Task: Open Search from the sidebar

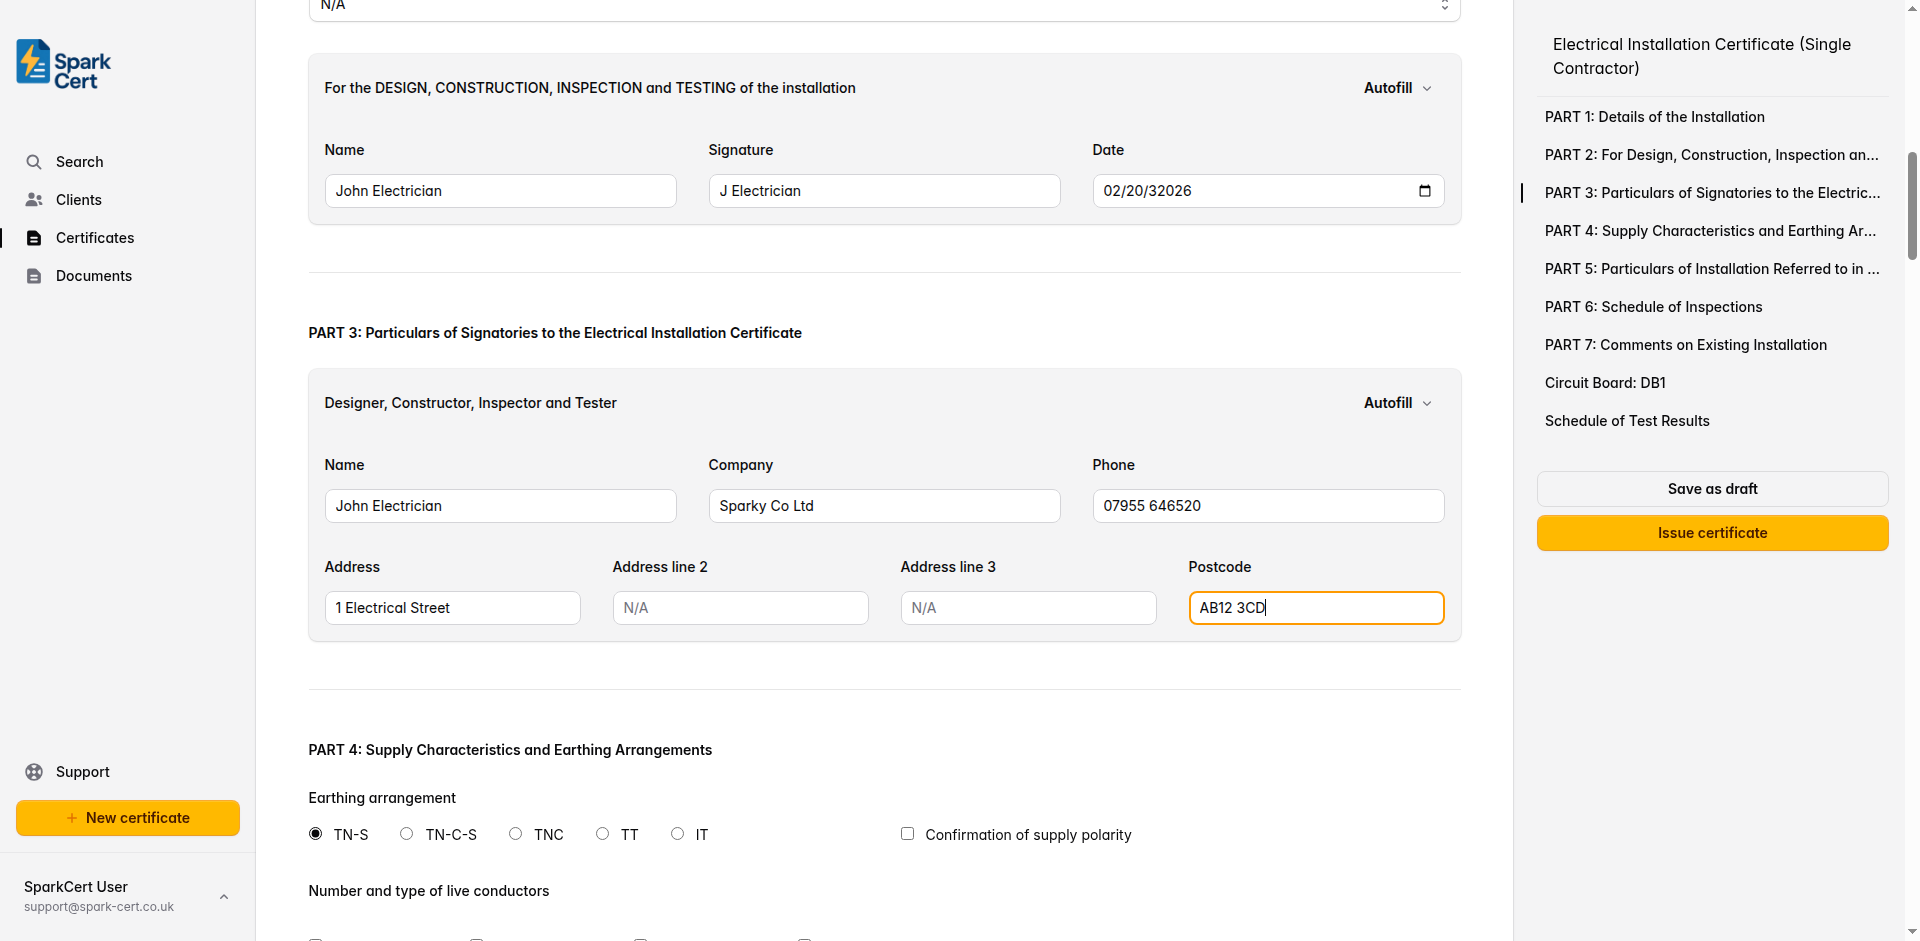Action: [79, 161]
